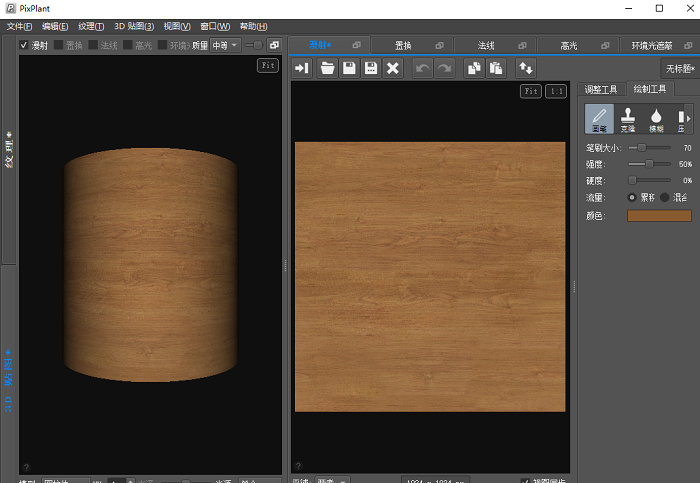Select the 克隆 clone stamp tool

point(628,120)
